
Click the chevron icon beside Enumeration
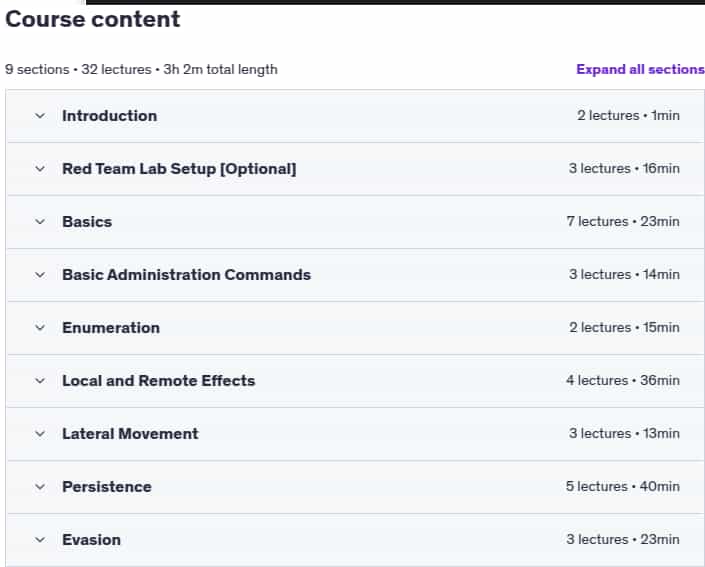click(x=40, y=328)
